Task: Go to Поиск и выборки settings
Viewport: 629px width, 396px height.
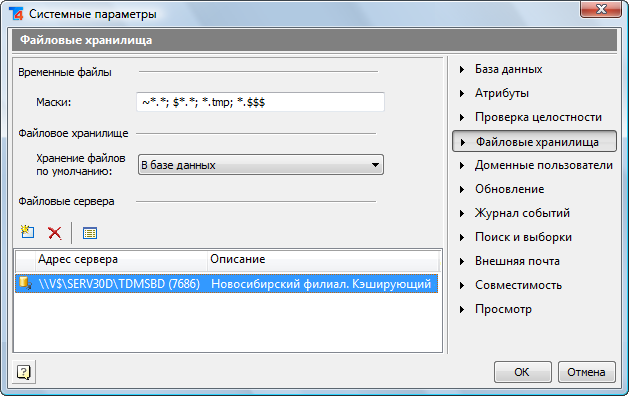Action: point(523,237)
